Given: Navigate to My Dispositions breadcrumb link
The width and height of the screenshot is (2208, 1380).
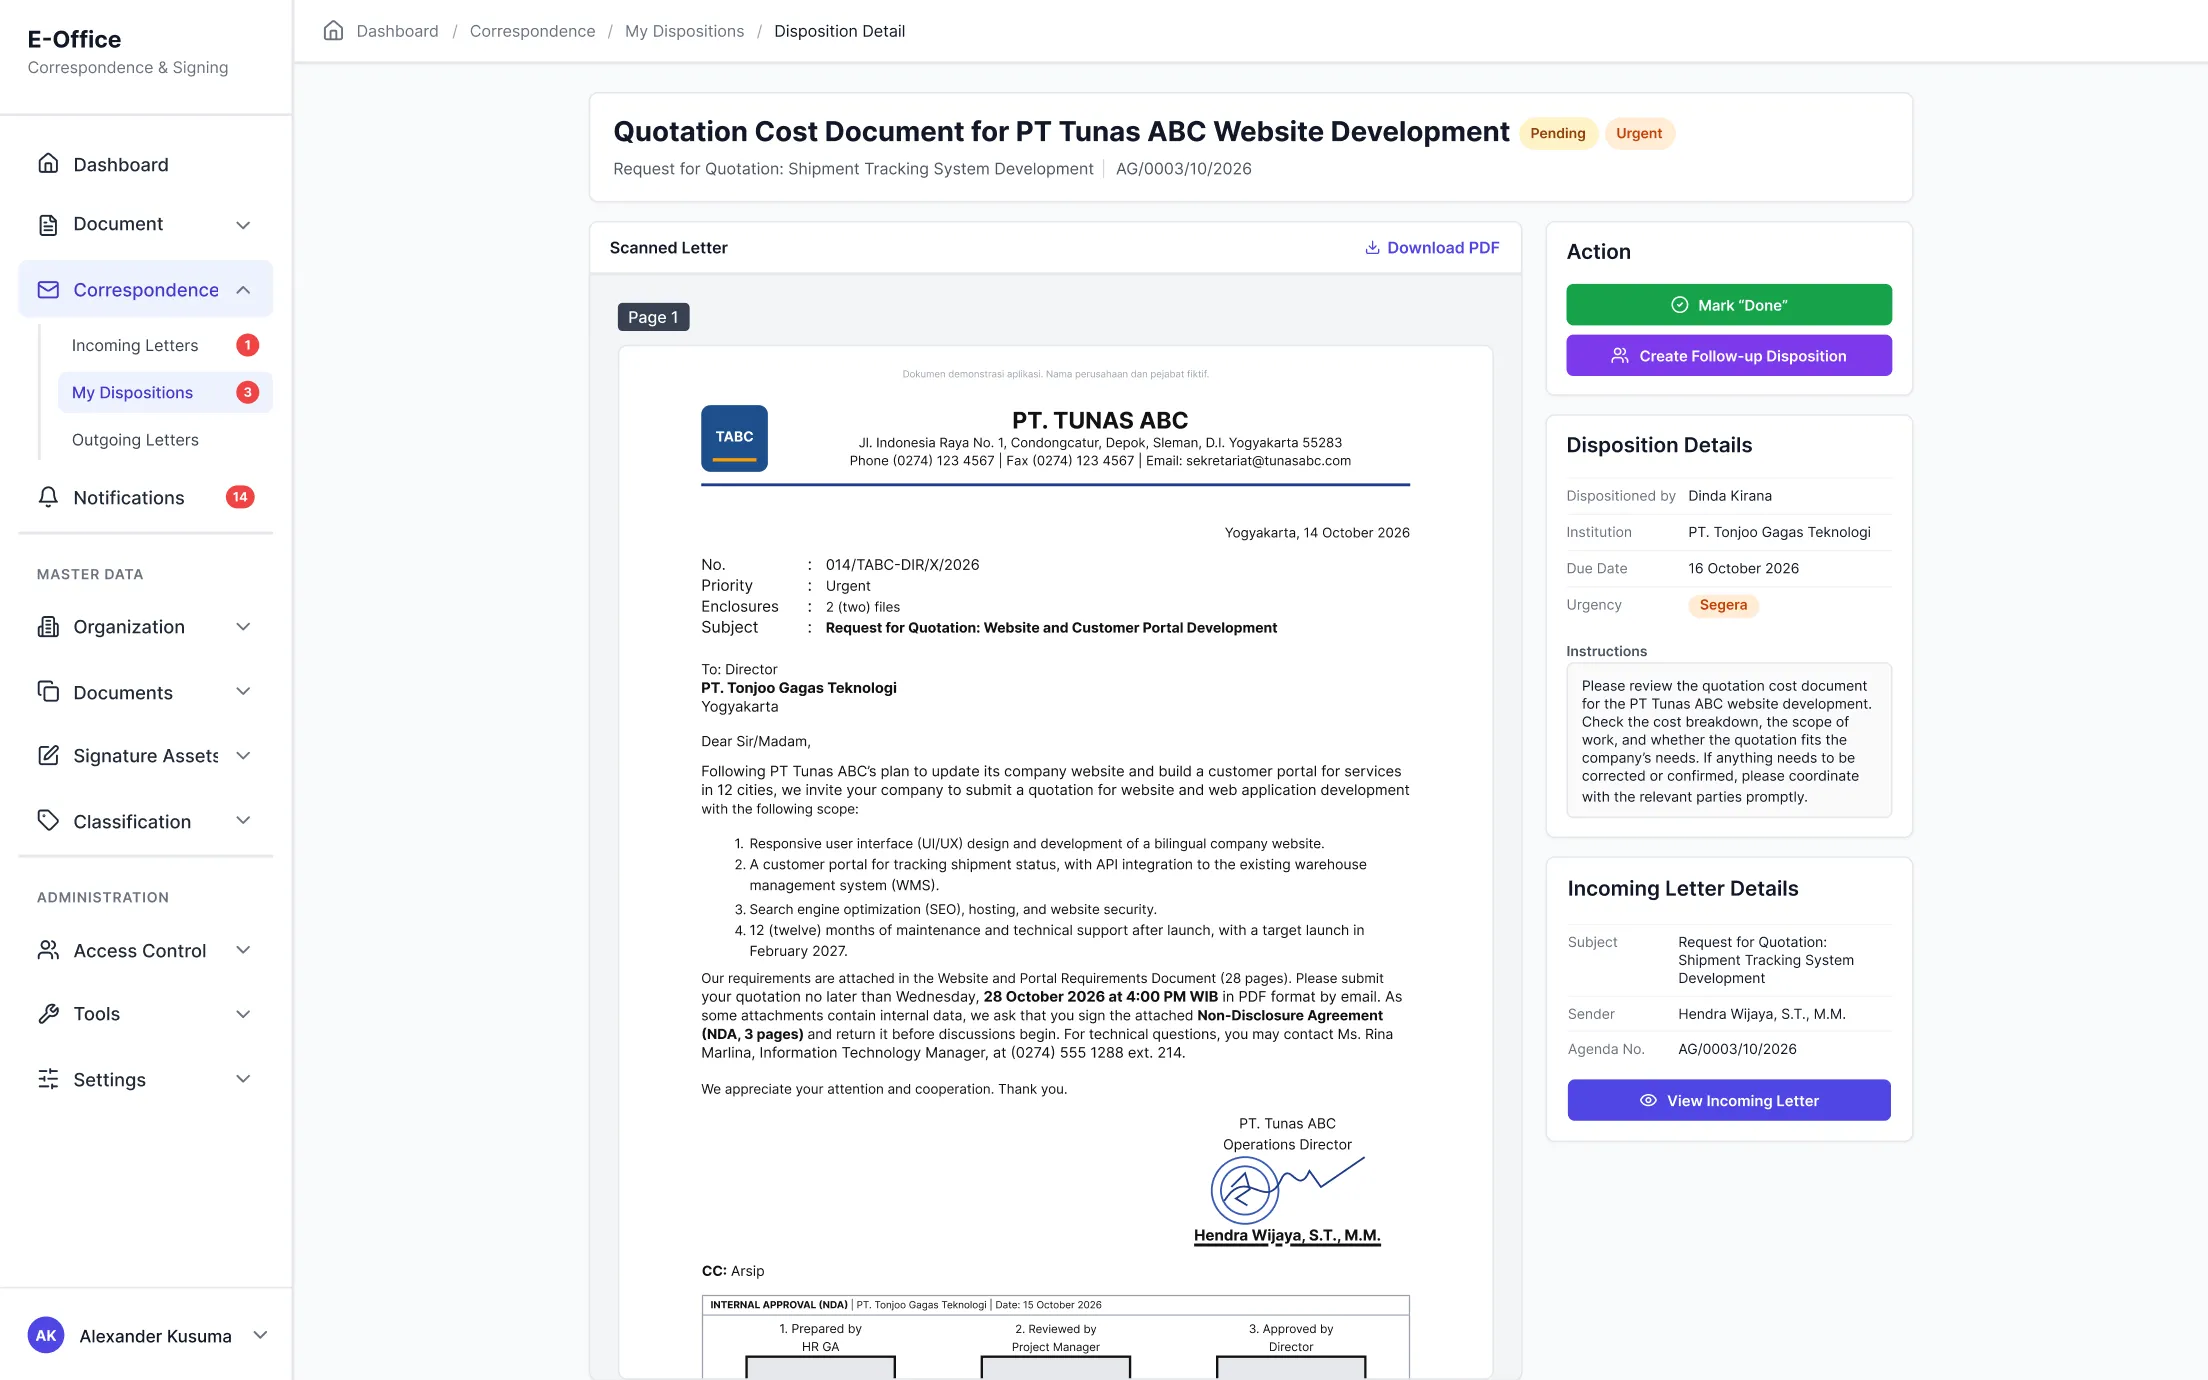Looking at the screenshot, I should 684,31.
